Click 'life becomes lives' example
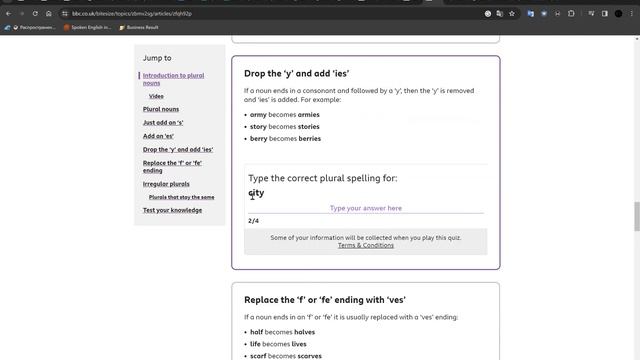 [278, 344]
